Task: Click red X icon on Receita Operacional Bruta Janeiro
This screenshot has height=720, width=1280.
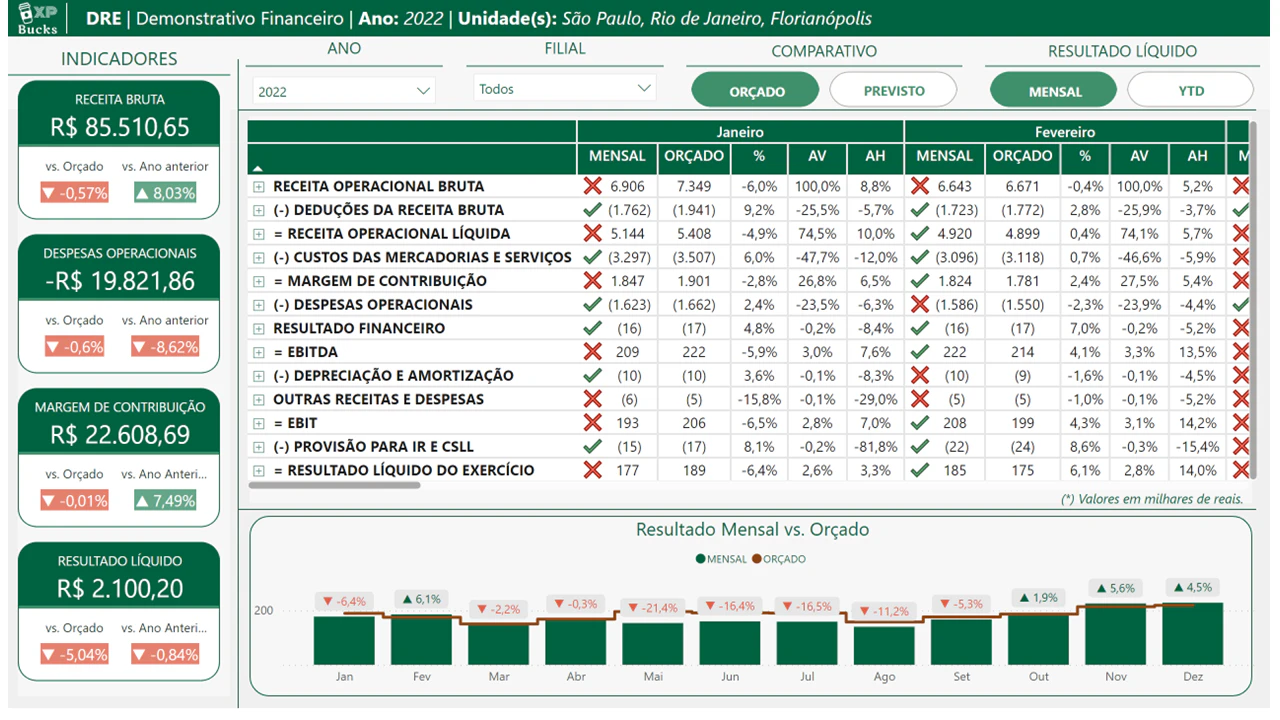Action: [593, 186]
